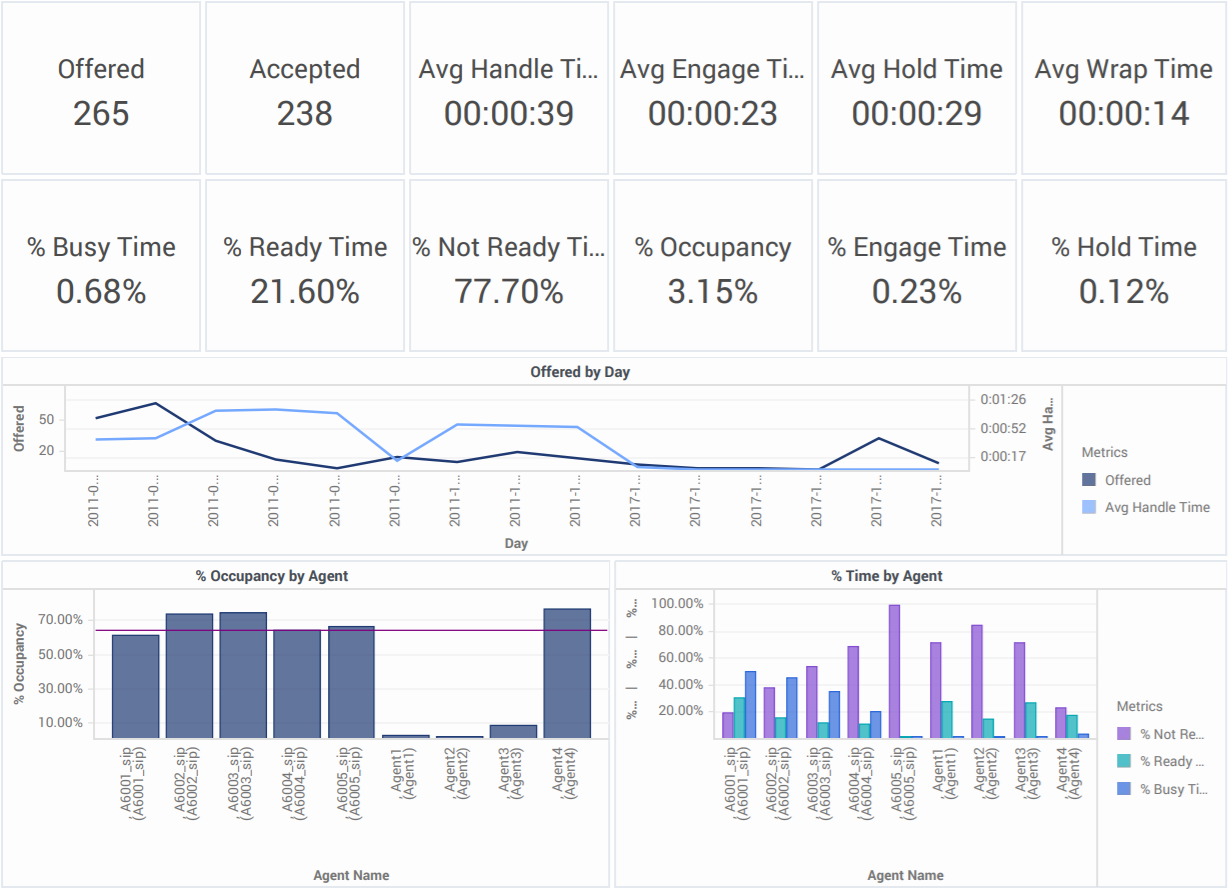This screenshot has height=890, width=1228.
Task: Click the A6003_sip occupancy bar
Action: tap(243, 676)
